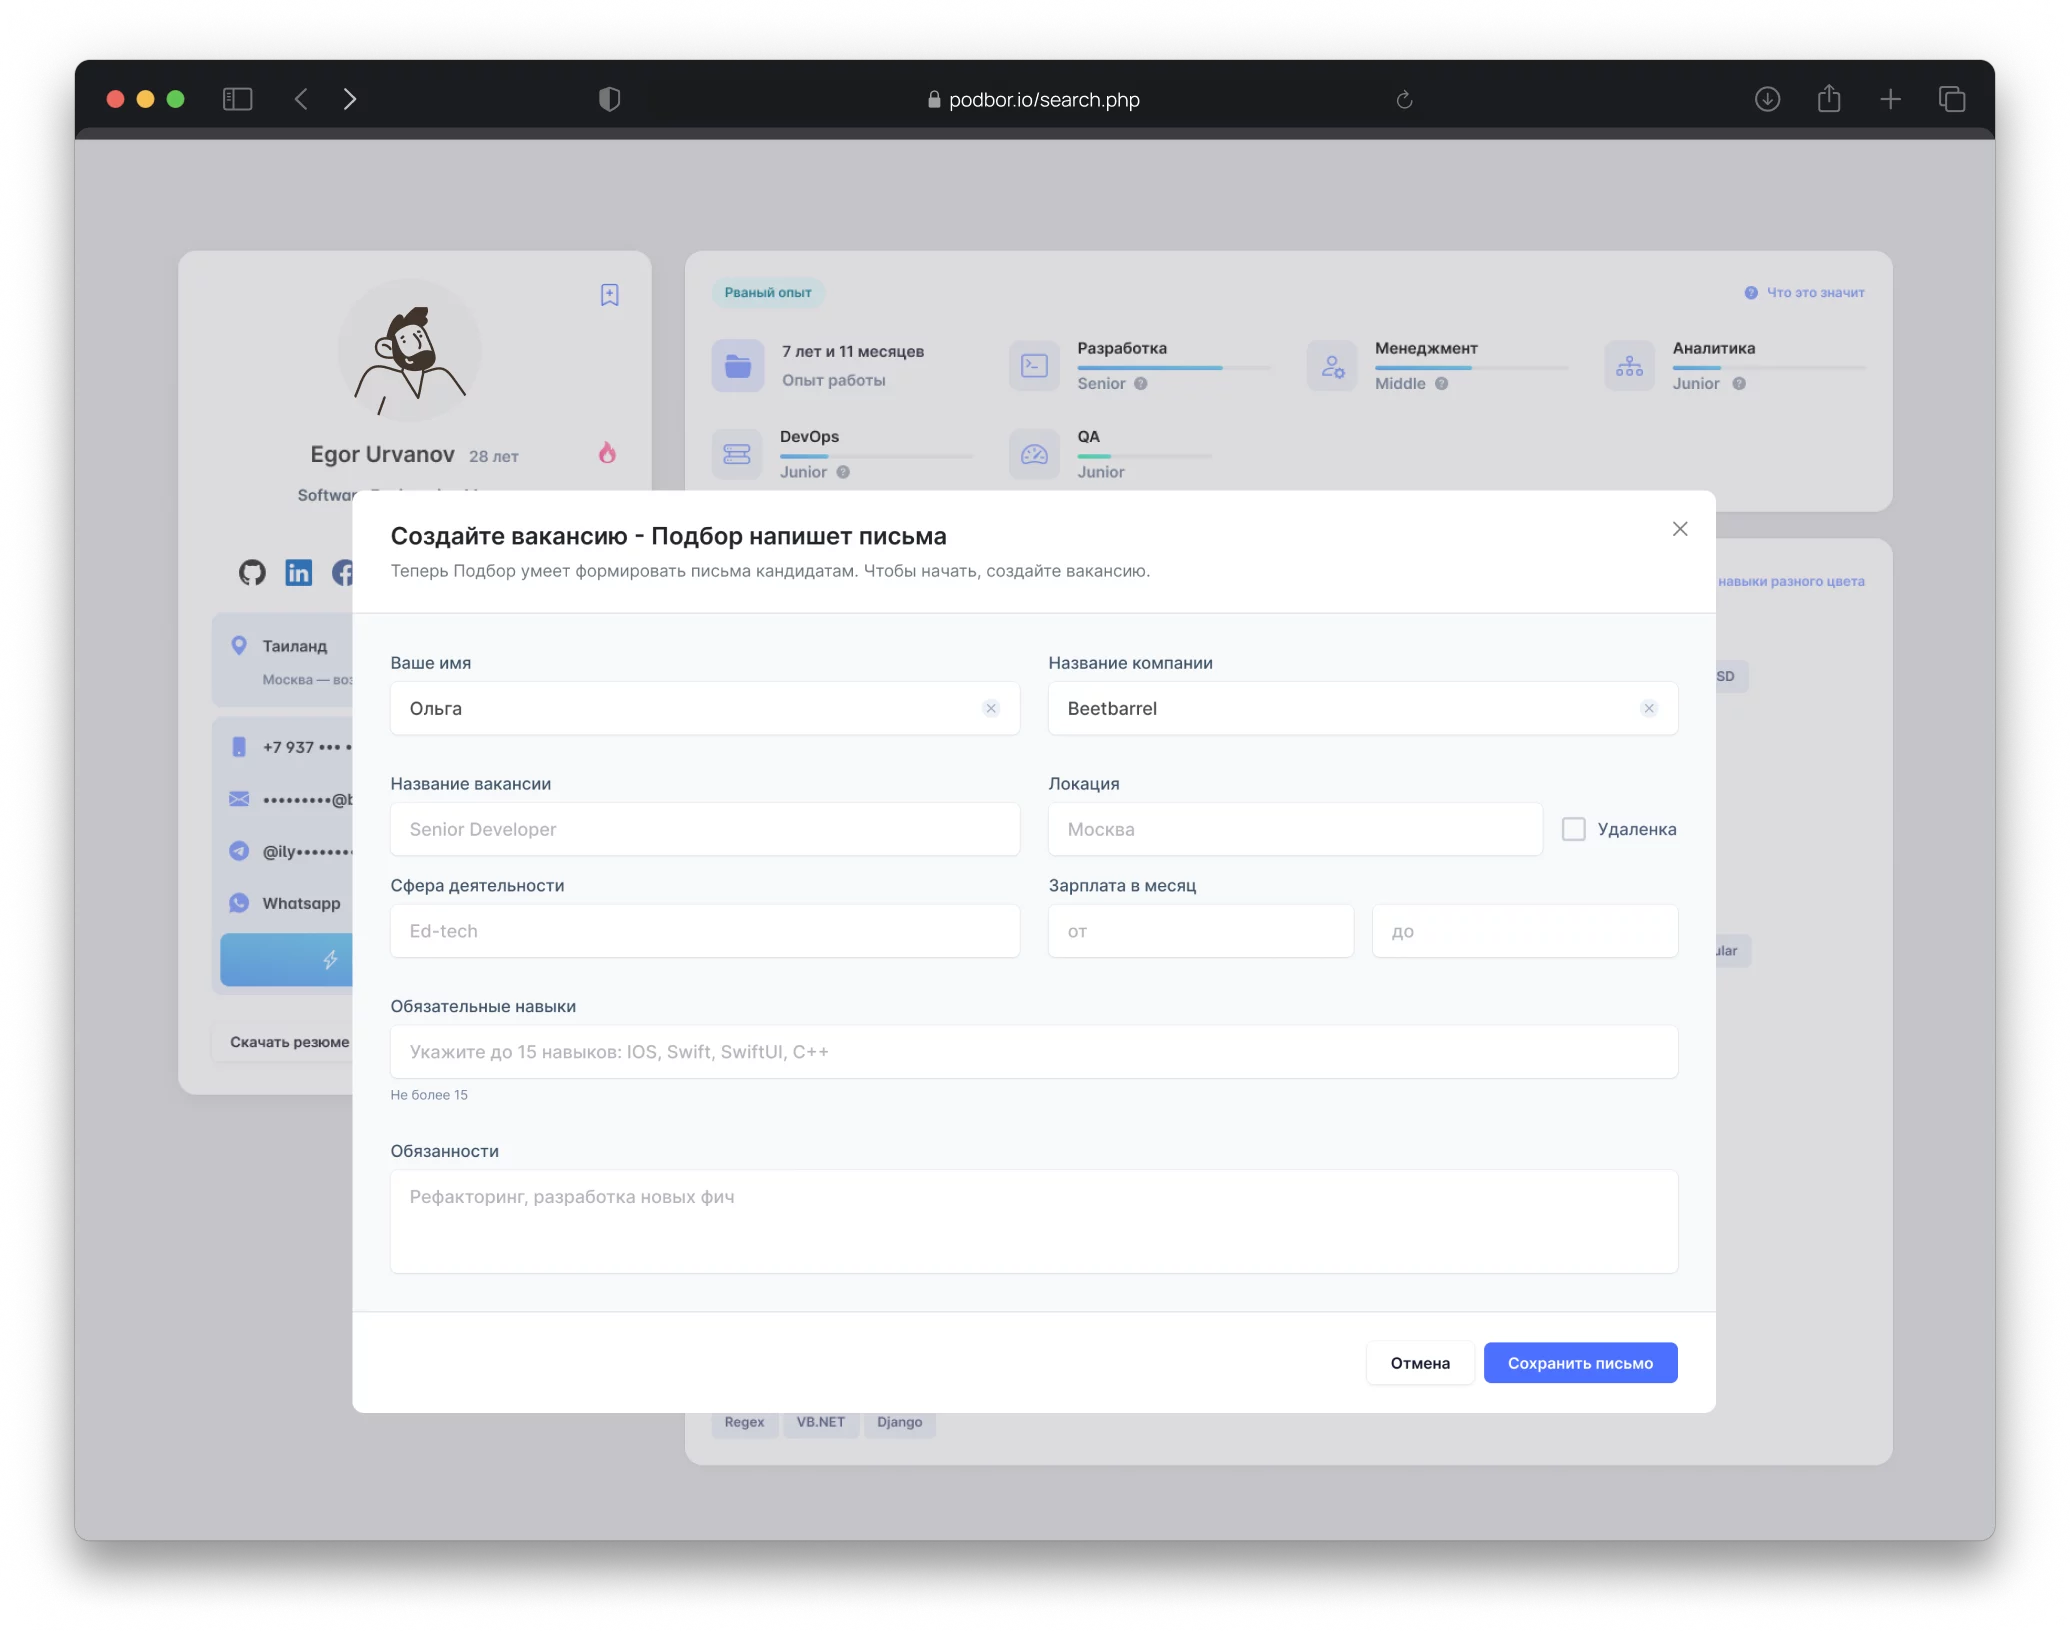Focus the required skills input
The height and width of the screenshot is (1631, 2070).
1033,1052
